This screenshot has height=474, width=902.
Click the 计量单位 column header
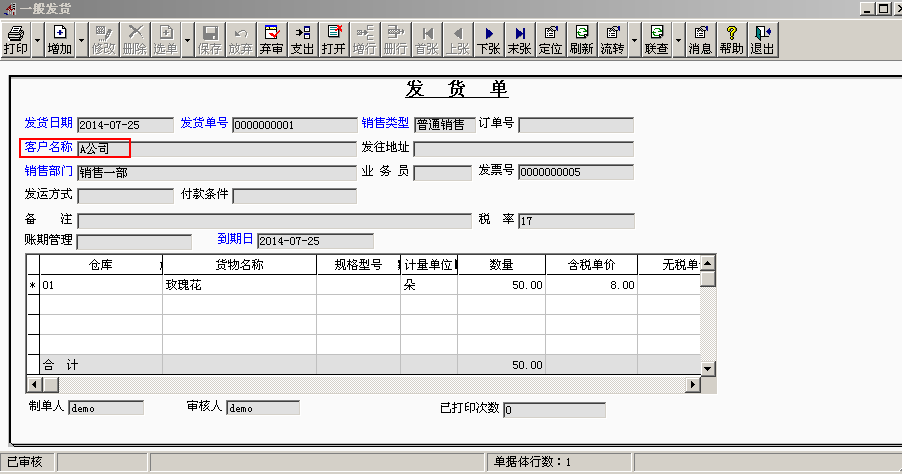pos(429,265)
